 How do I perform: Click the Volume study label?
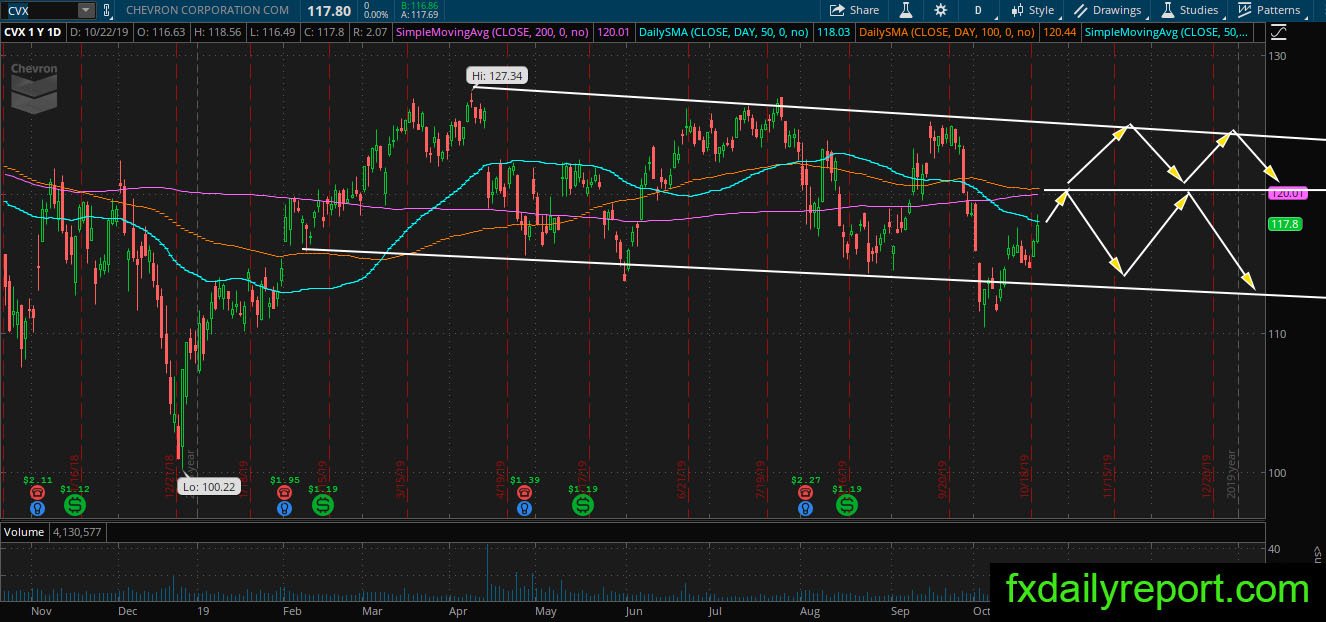(23, 532)
